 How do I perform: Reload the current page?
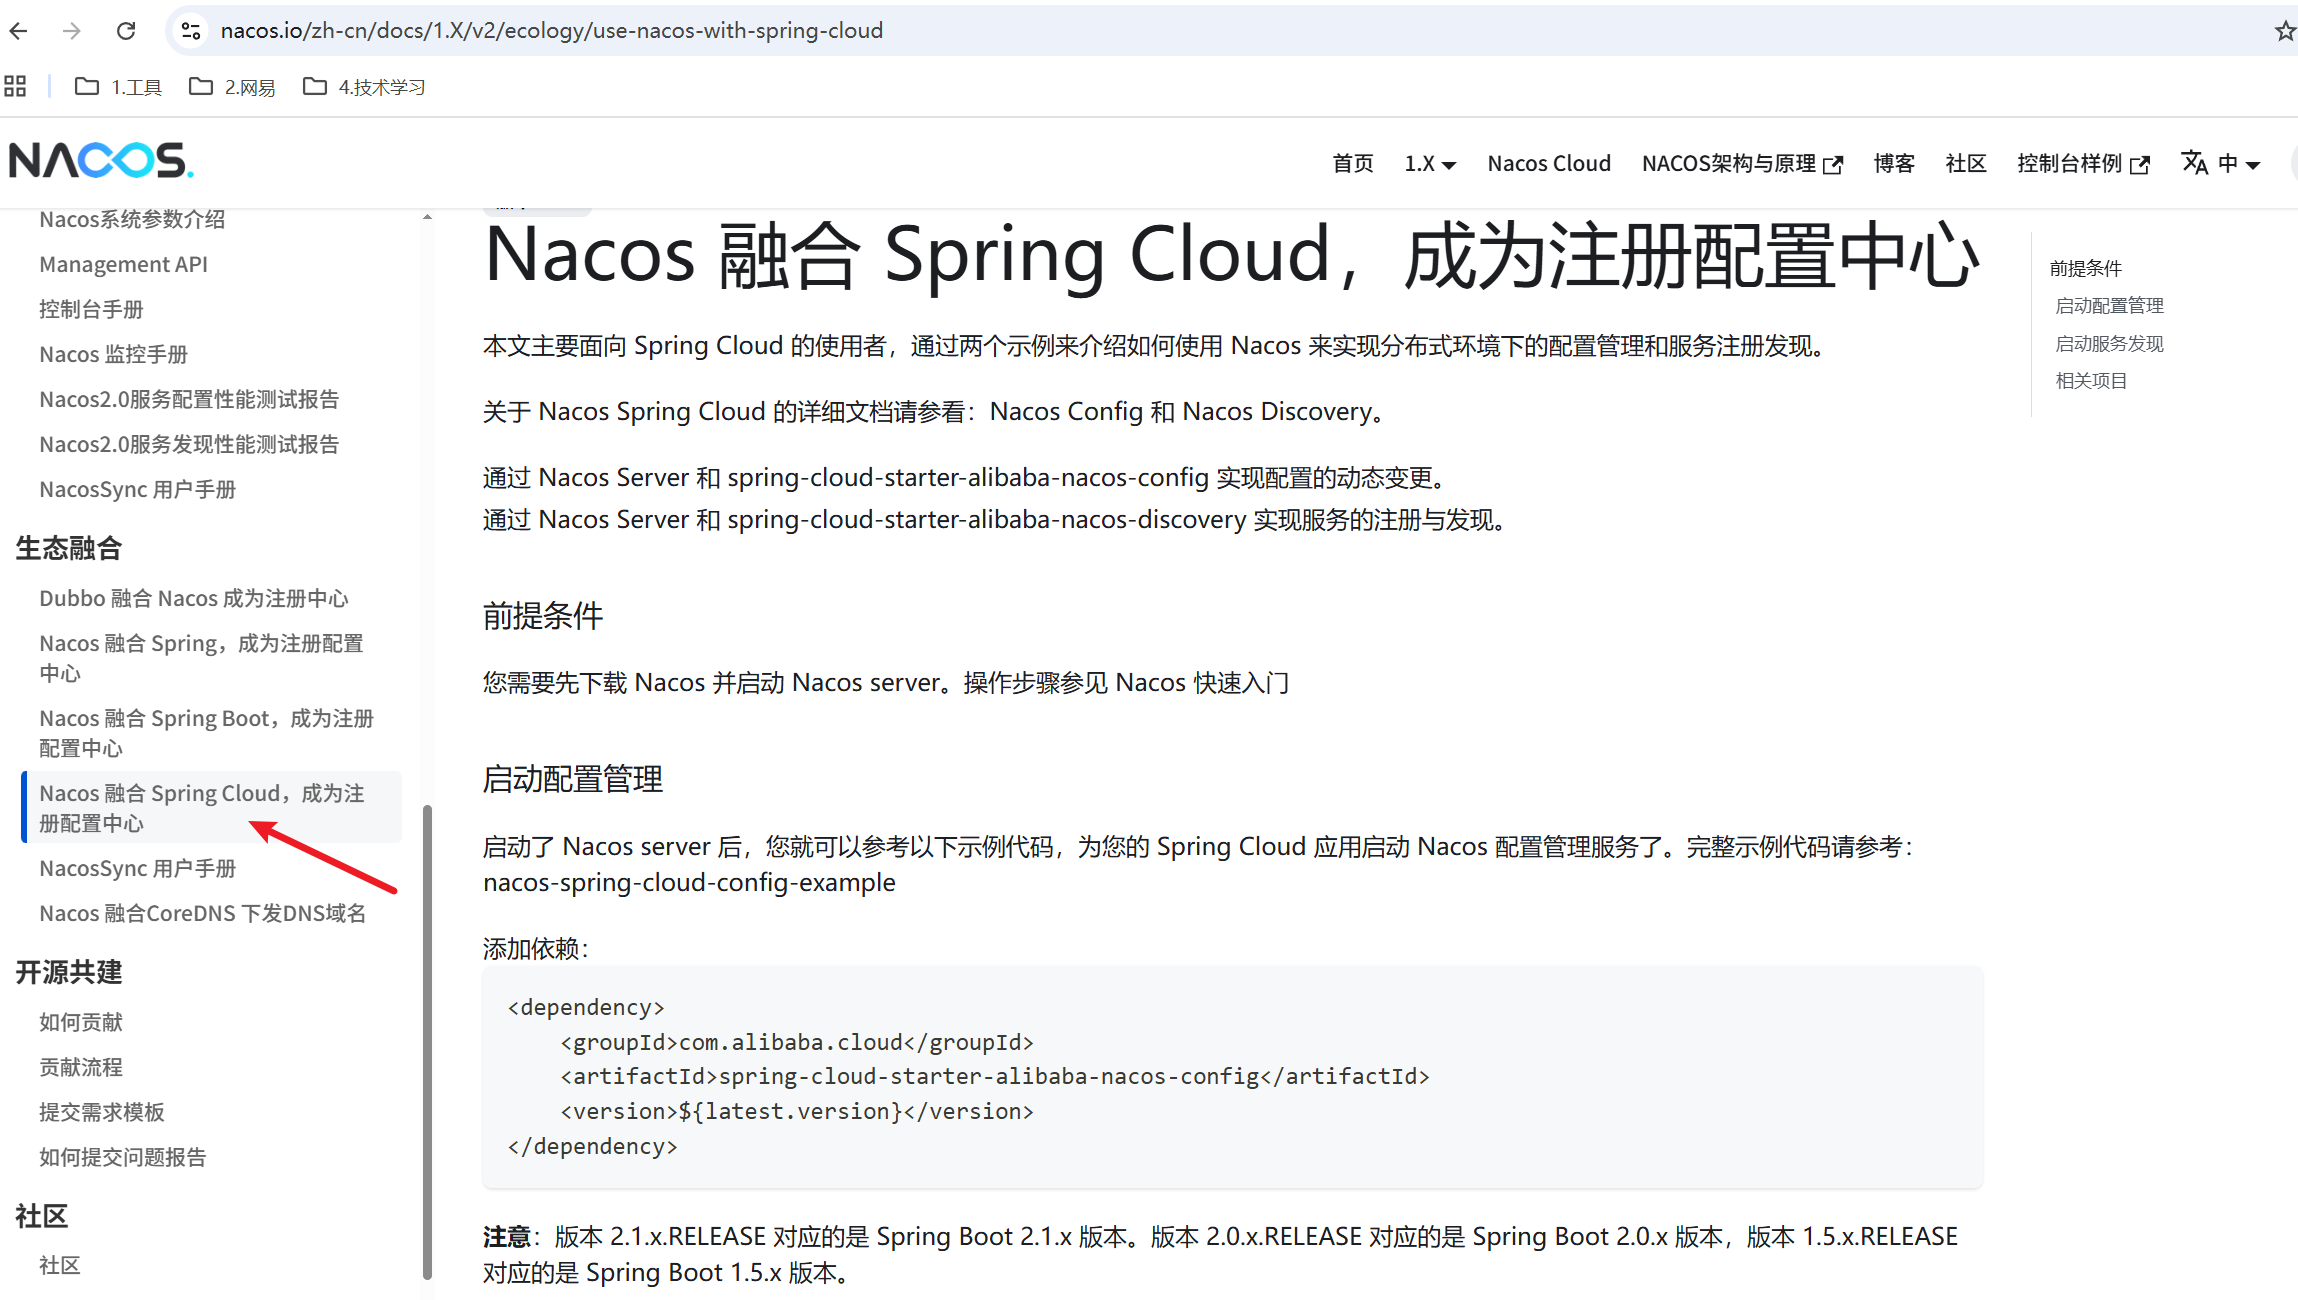coord(126,31)
